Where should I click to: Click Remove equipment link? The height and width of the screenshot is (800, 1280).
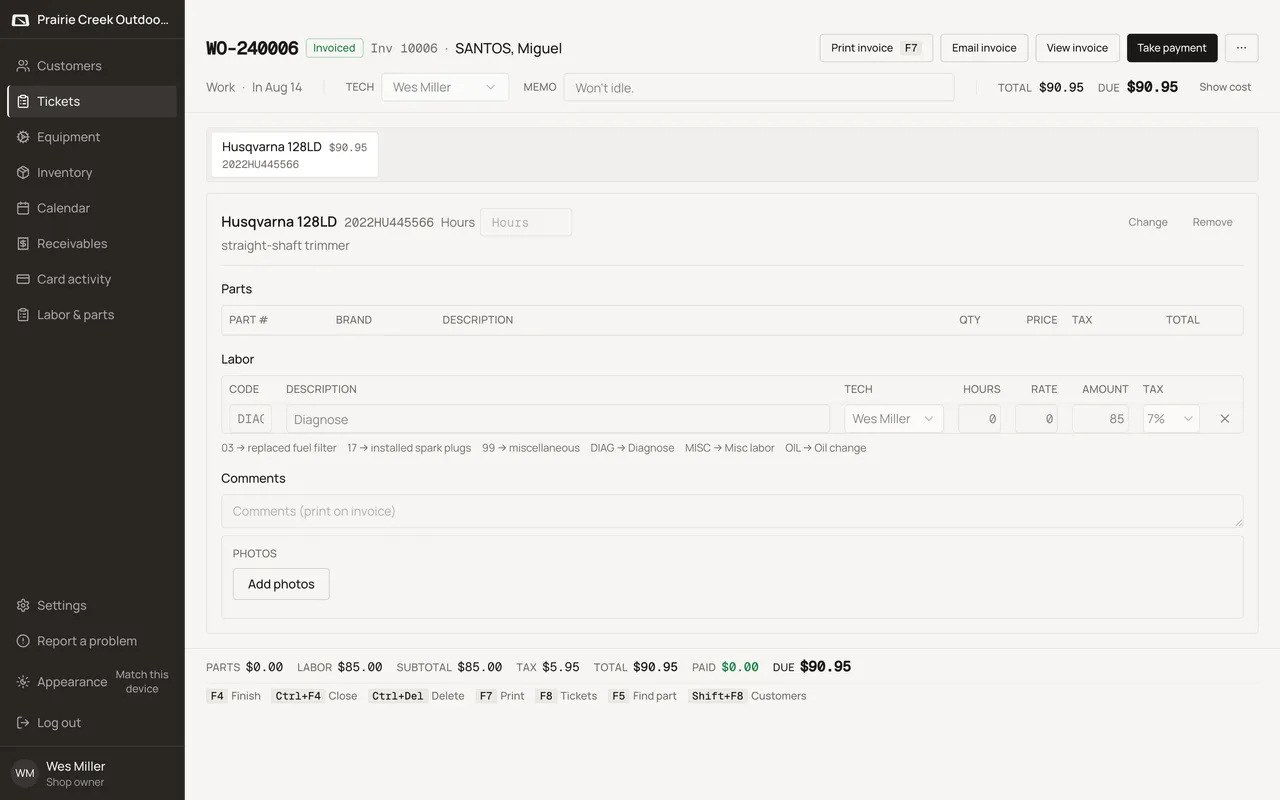tap(1212, 222)
